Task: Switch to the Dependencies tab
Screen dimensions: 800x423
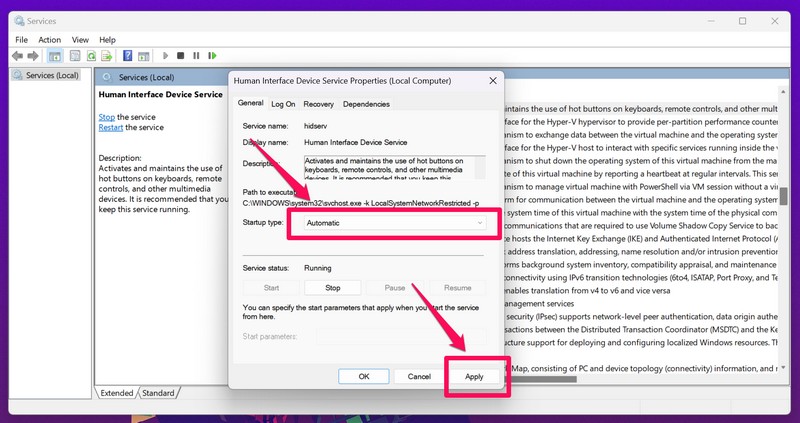Action: 366,103
